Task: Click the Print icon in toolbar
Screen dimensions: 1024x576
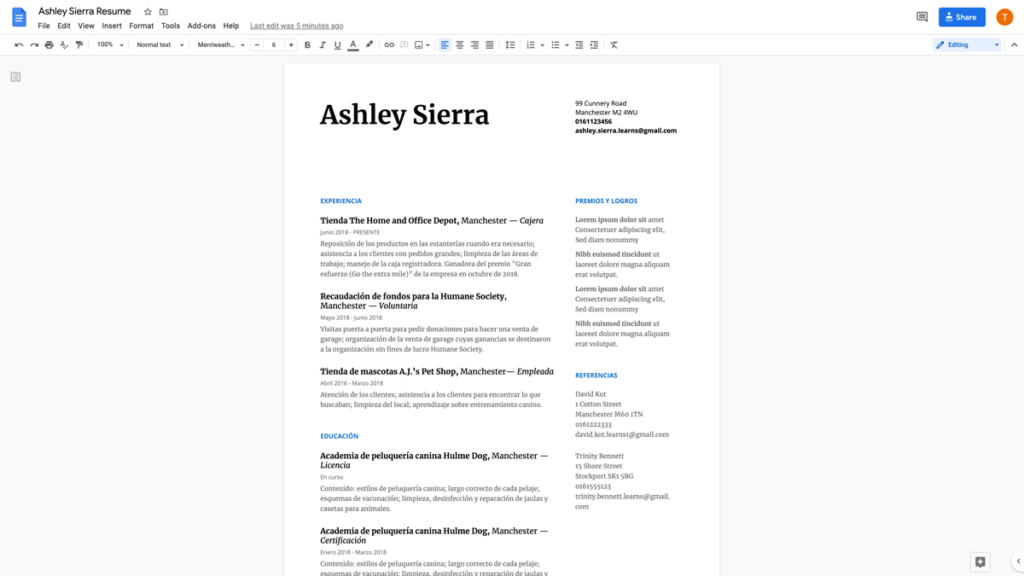Action: pyautogui.click(x=49, y=45)
